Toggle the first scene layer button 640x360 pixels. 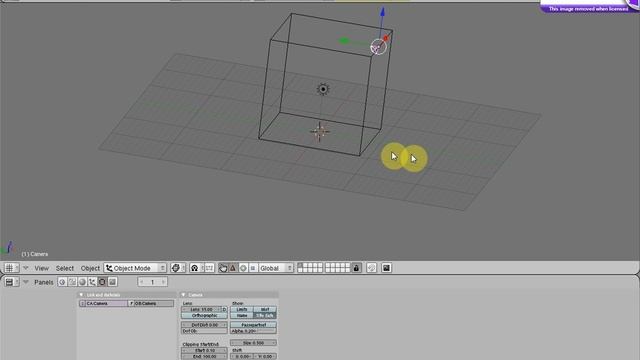(300, 266)
